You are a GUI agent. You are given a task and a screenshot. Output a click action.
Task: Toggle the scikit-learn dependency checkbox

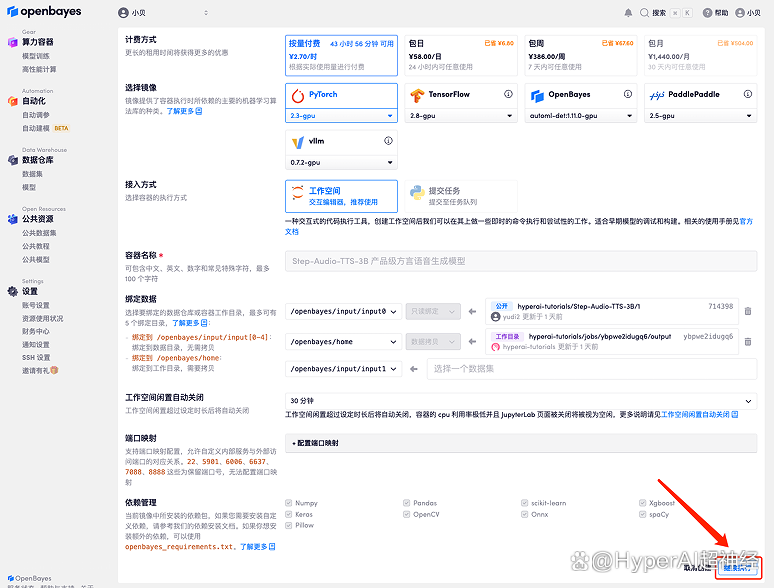[524, 503]
